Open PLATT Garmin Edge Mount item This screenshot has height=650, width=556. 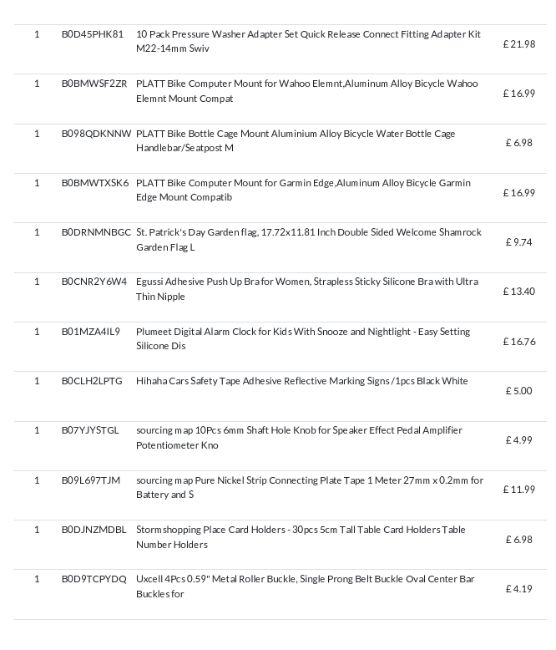click(x=303, y=190)
